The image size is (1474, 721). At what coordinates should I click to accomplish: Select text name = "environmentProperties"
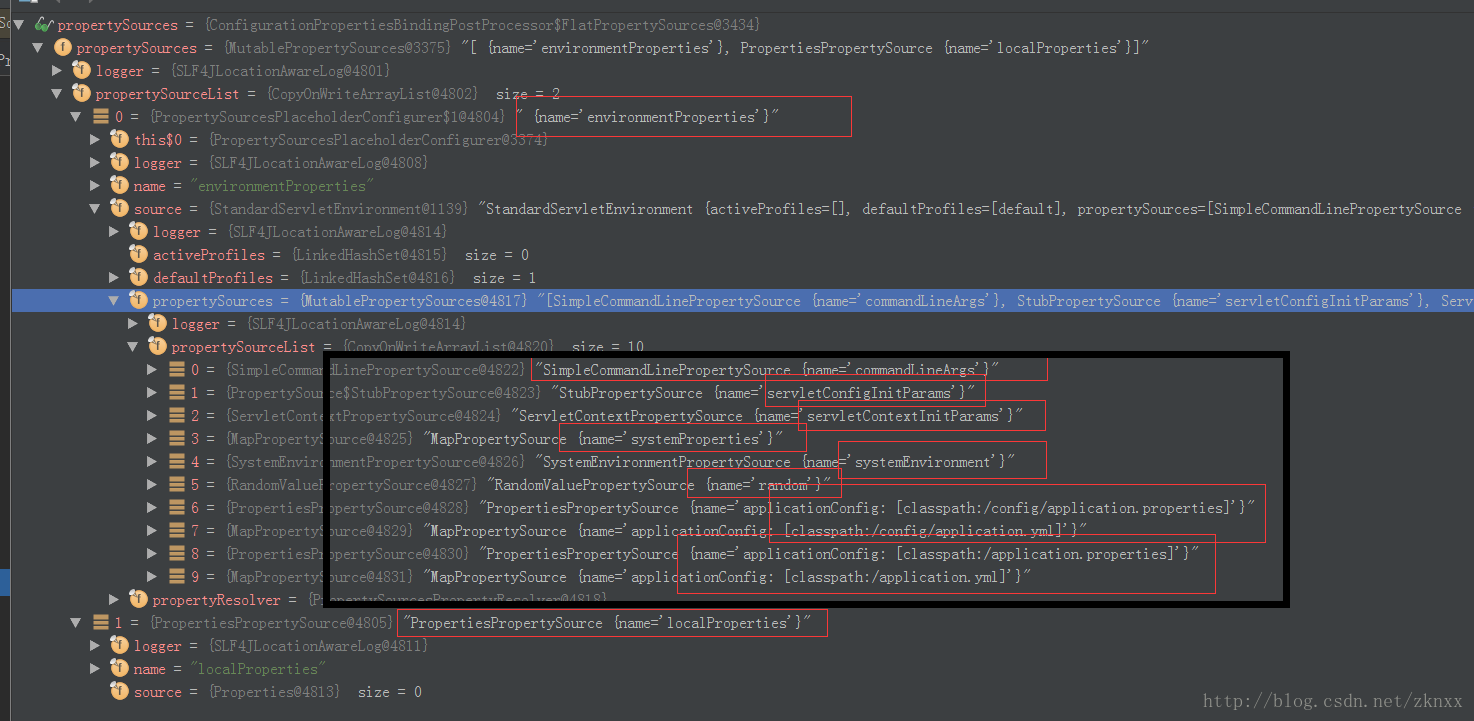(x=253, y=186)
